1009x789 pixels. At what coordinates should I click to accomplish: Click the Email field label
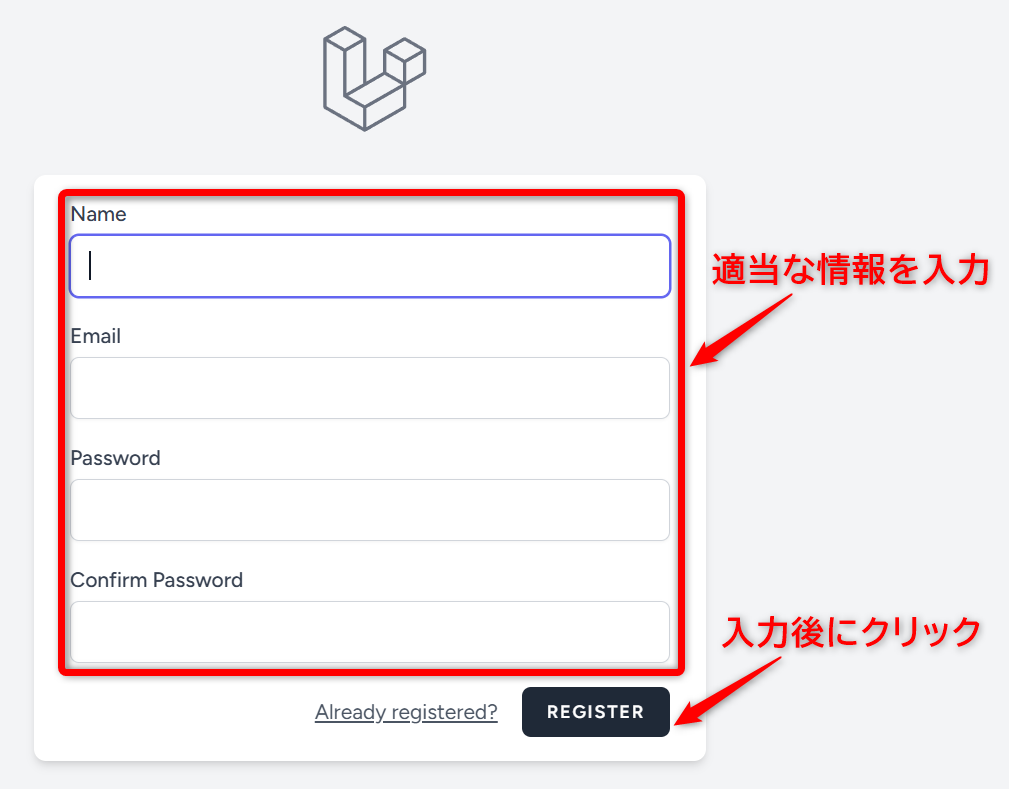coord(96,336)
